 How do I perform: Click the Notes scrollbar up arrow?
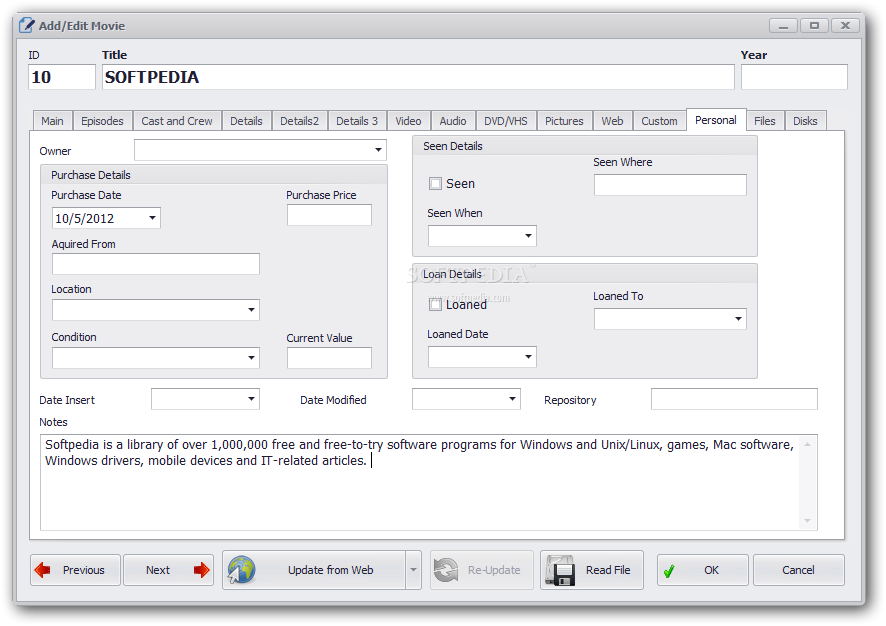pyautogui.click(x=808, y=444)
